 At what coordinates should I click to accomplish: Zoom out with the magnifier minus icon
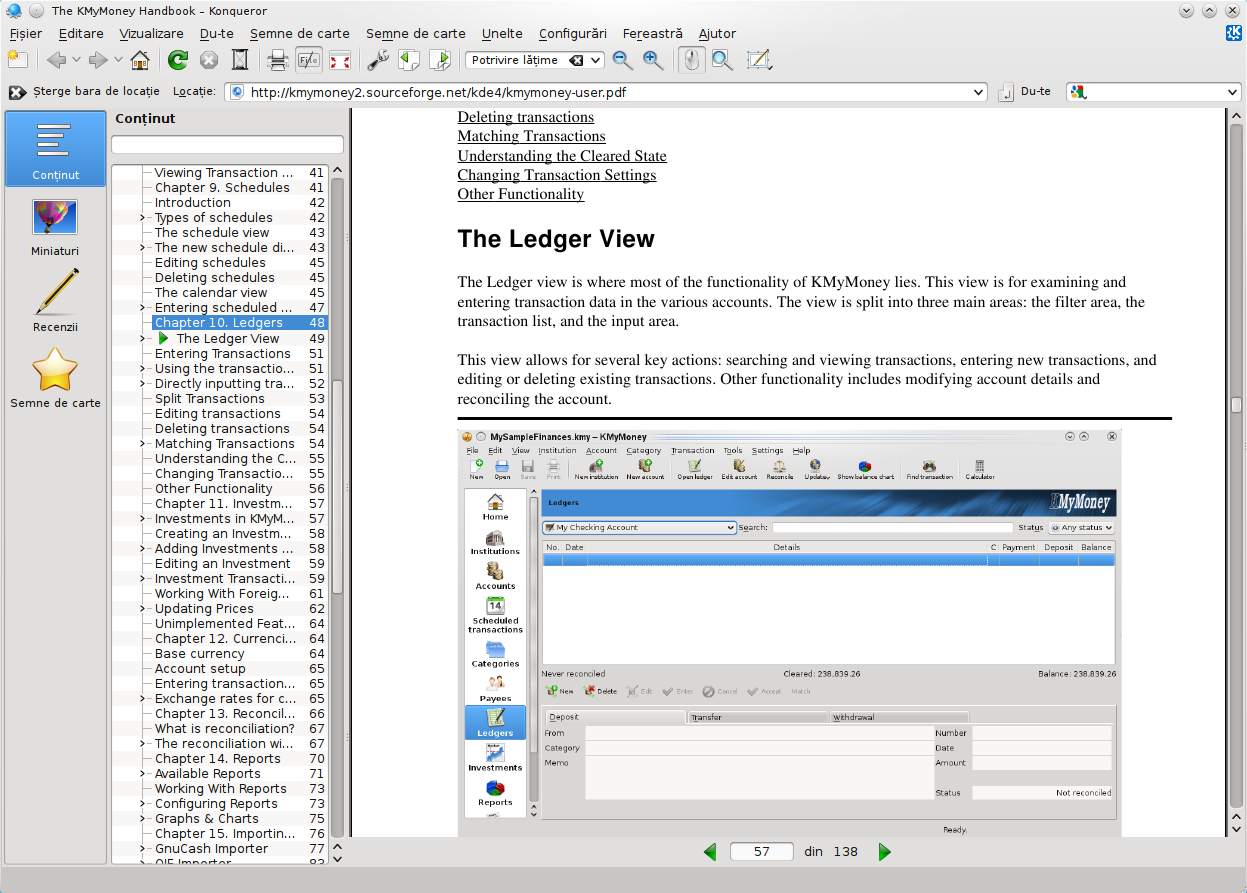pos(623,60)
